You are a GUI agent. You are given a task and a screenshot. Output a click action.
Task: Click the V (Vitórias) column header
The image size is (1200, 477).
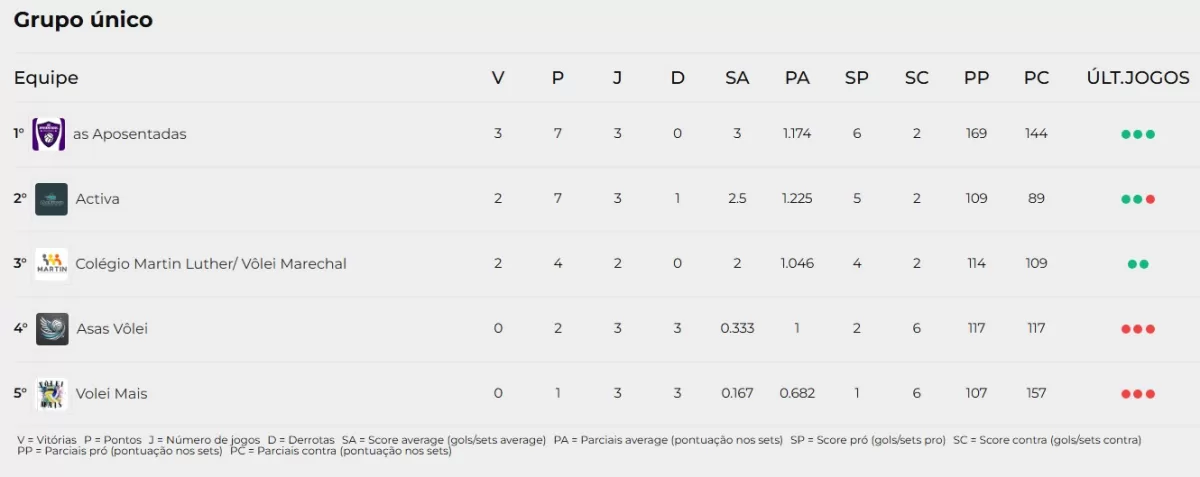[498, 78]
